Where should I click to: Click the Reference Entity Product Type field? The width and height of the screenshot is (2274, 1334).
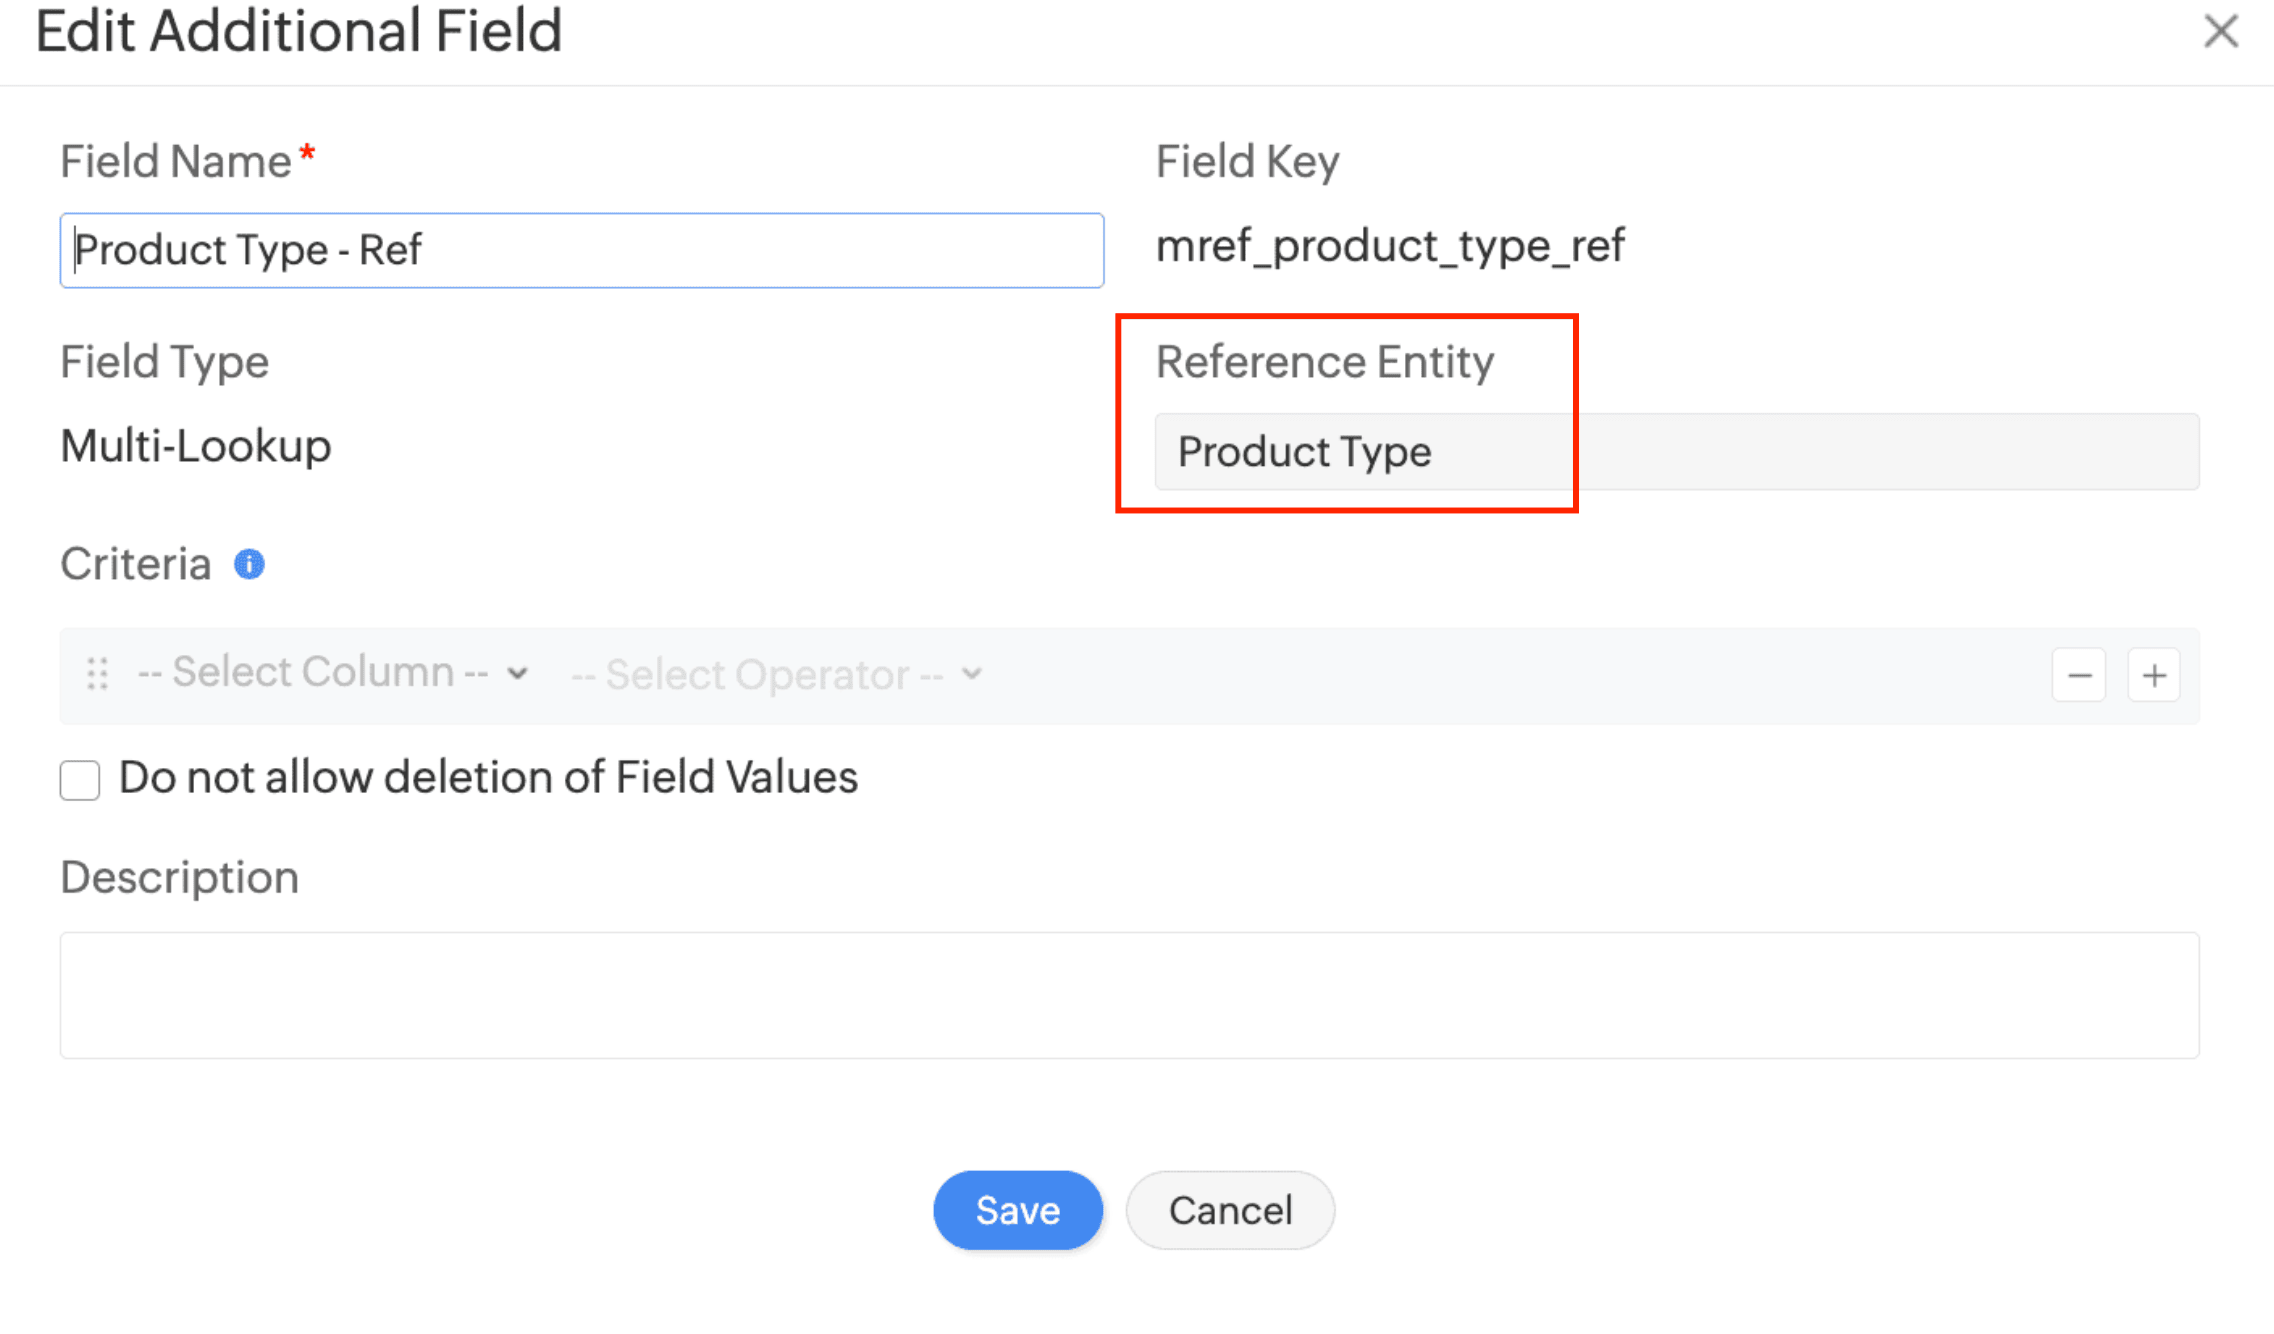pyautogui.click(x=1676, y=452)
